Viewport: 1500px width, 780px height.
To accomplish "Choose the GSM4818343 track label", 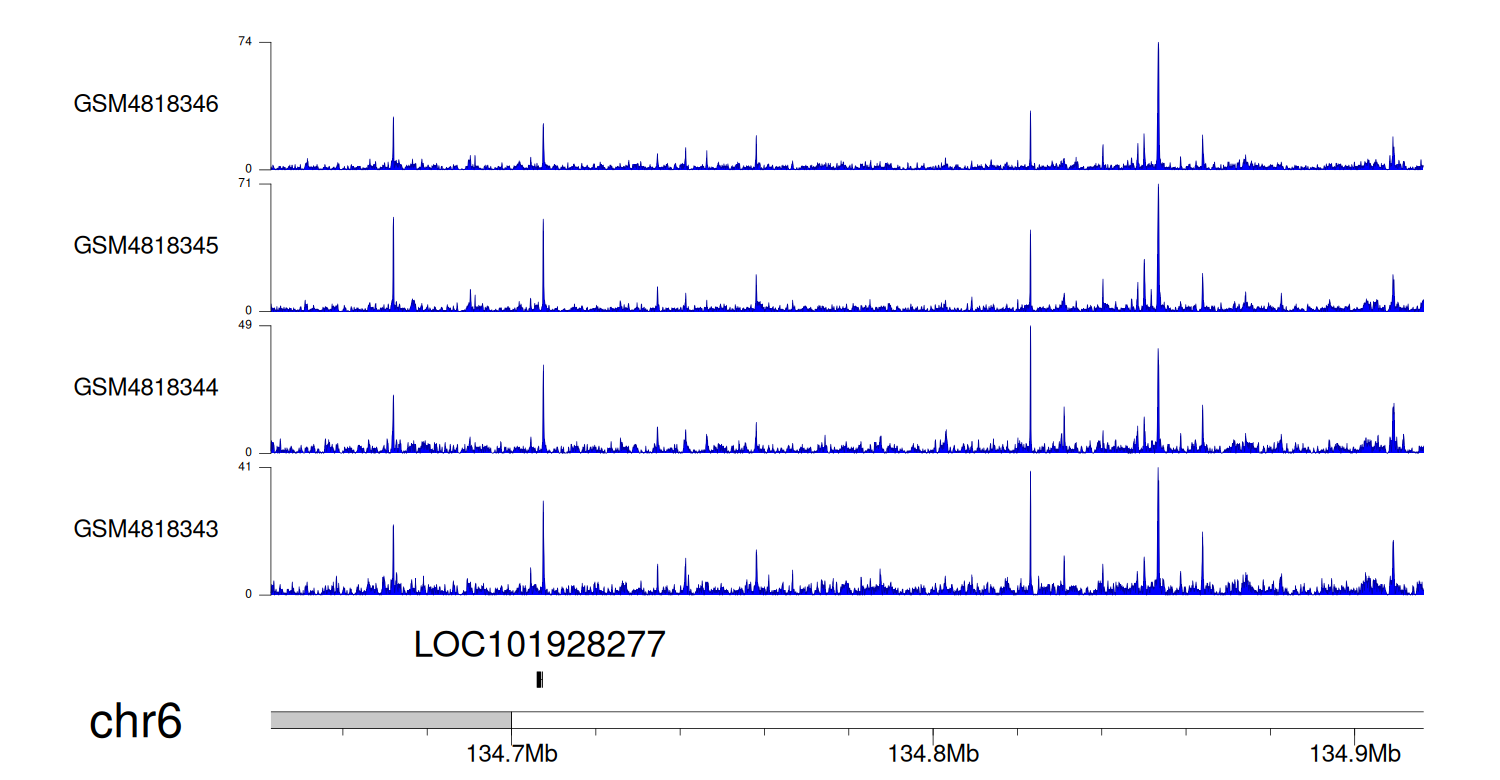I will click(x=146, y=528).
